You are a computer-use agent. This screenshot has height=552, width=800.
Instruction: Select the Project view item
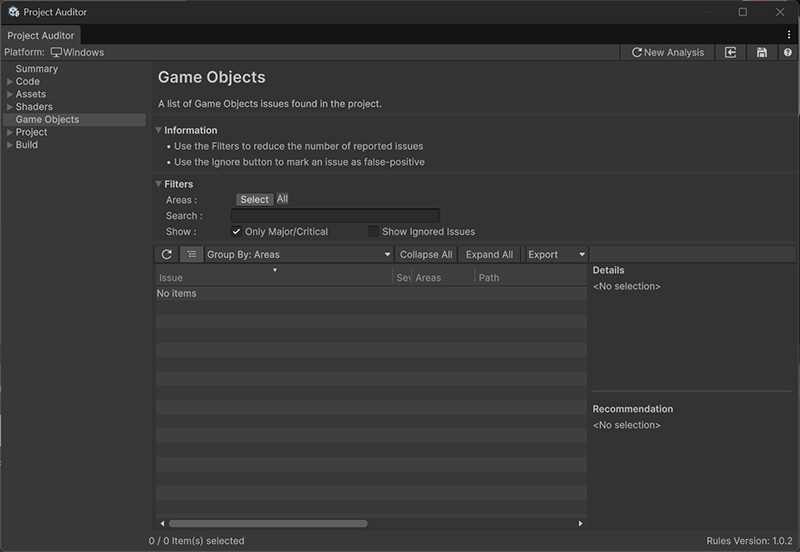[x=31, y=132]
